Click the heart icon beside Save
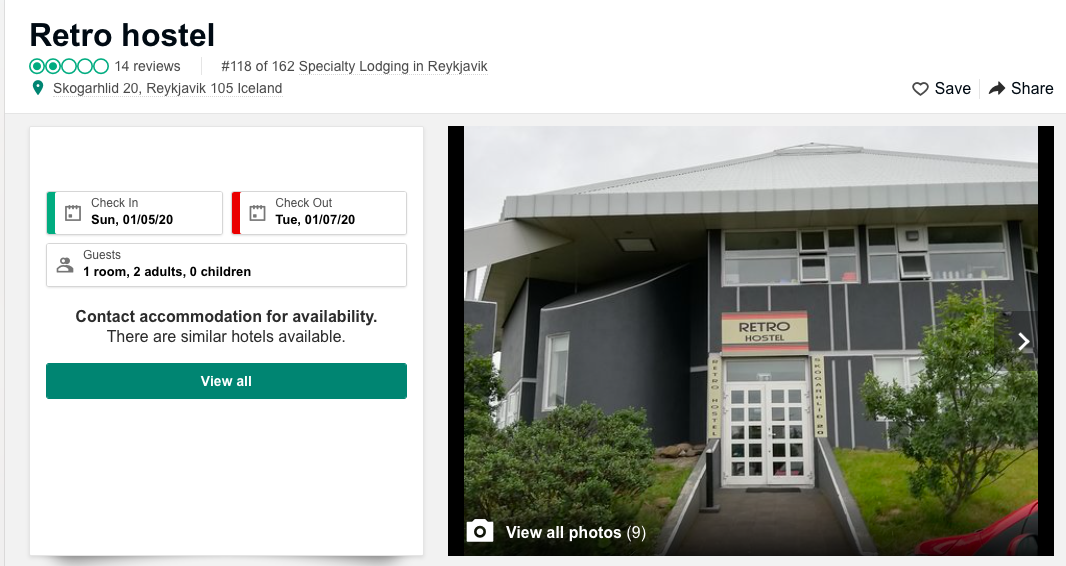 [x=920, y=89]
